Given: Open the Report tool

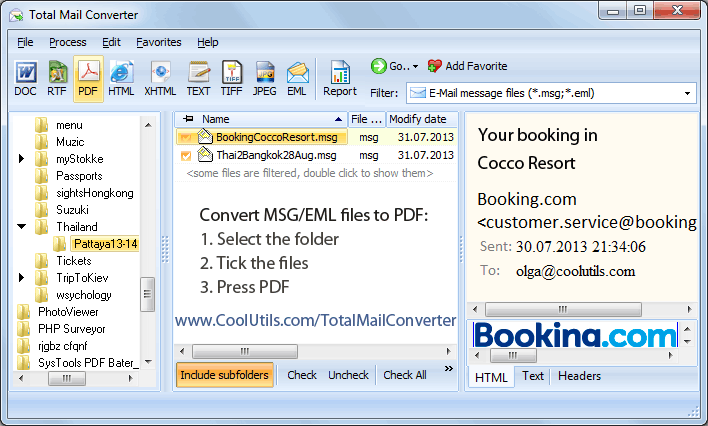Looking at the screenshot, I should pyautogui.click(x=340, y=78).
